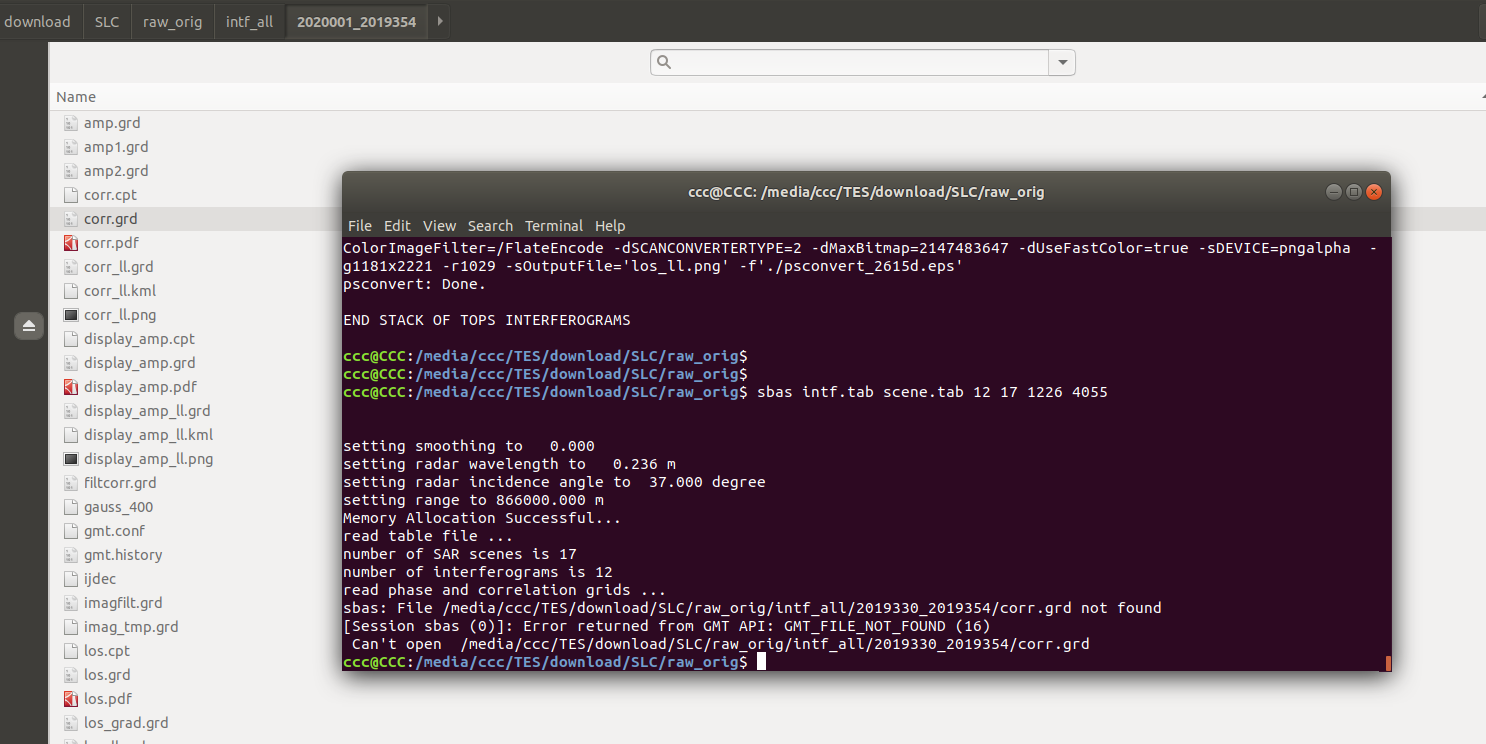
Task: Click the filtcorr.grd file icon
Action: click(70, 483)
